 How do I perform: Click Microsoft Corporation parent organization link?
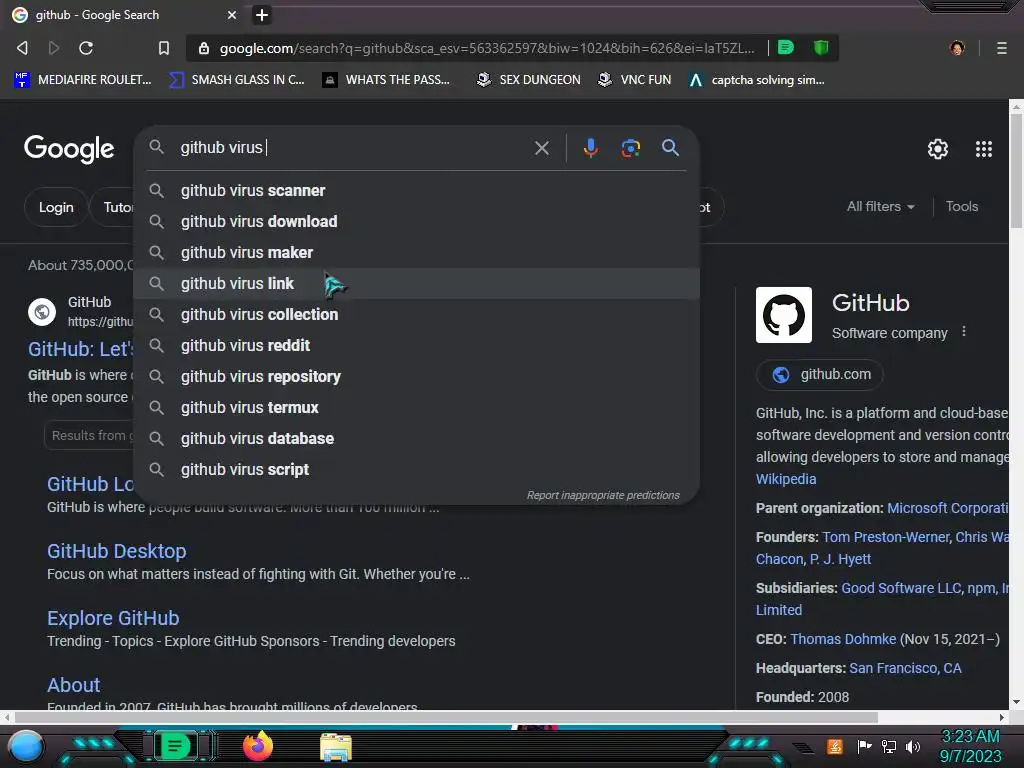(x=948, y=508)
